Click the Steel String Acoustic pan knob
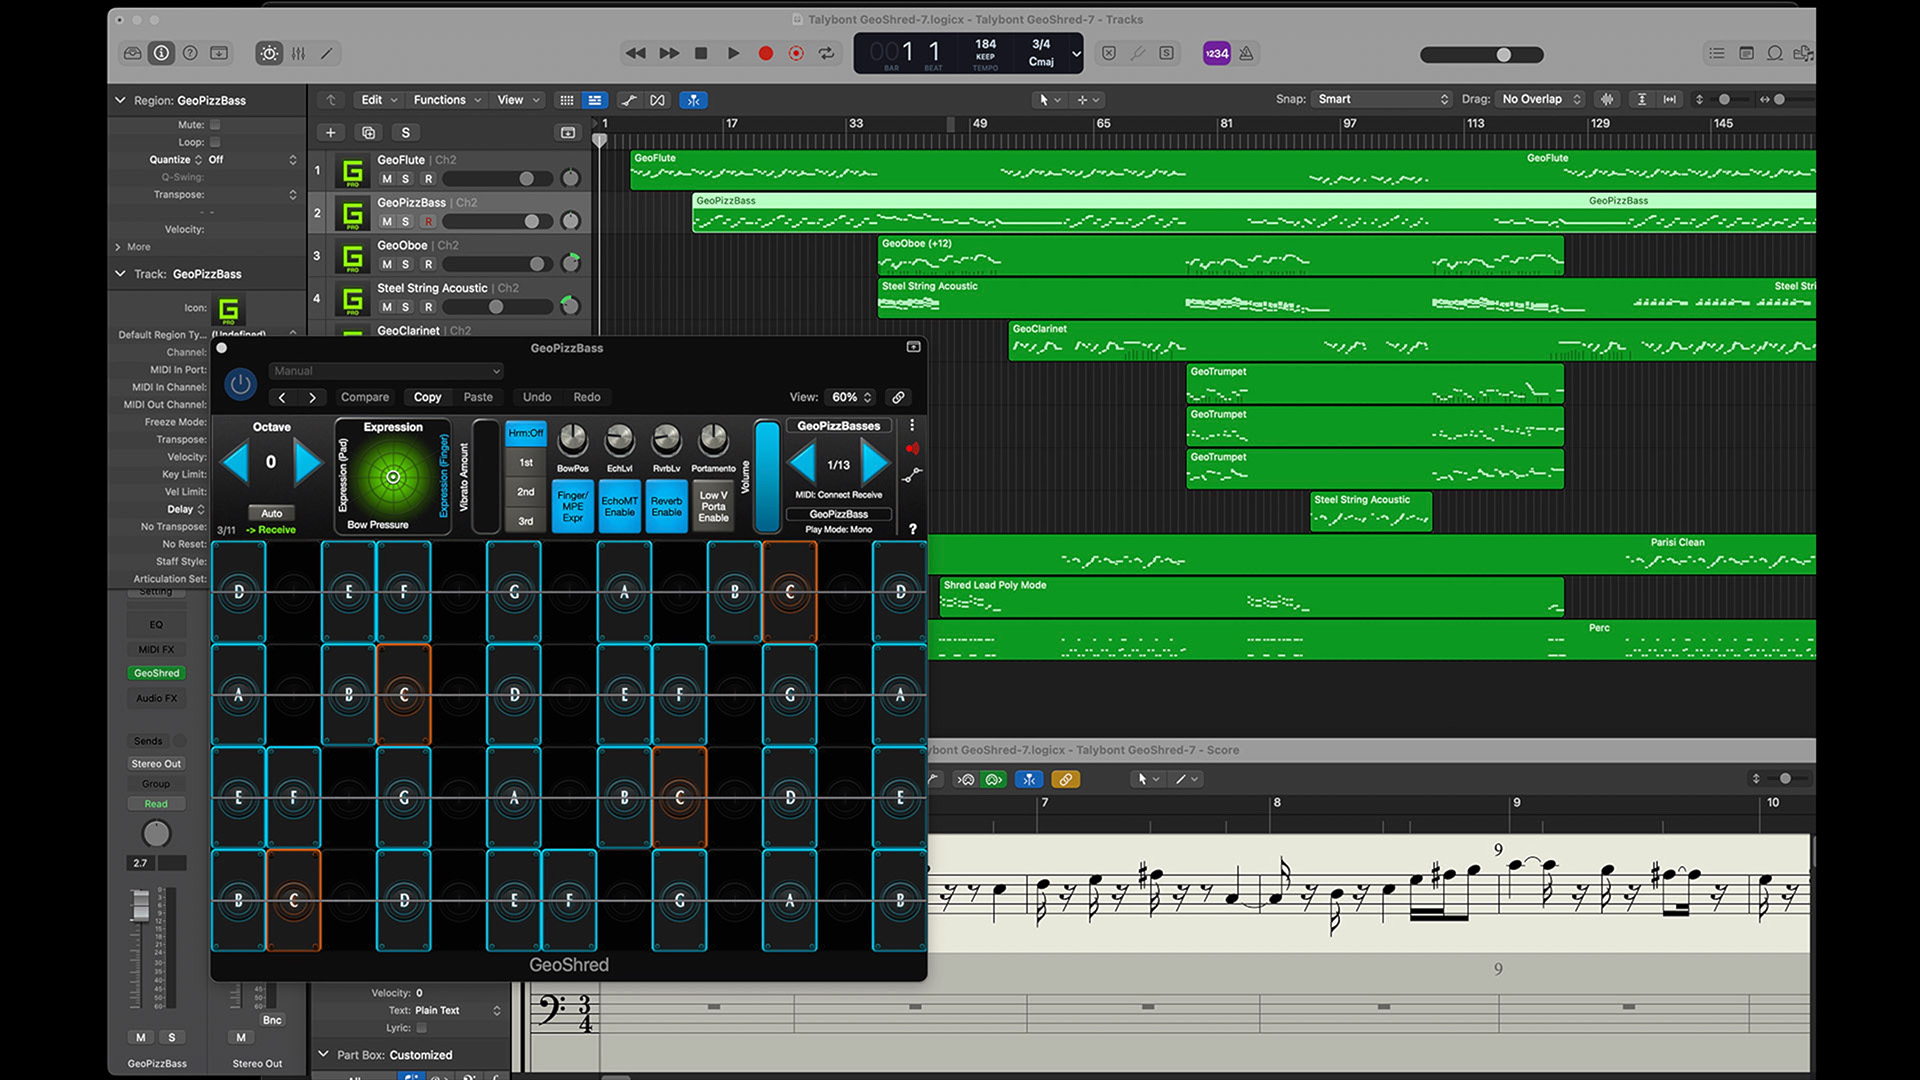The height and width of the screenshot is (1080, 1920). click(x=570, y=305)
